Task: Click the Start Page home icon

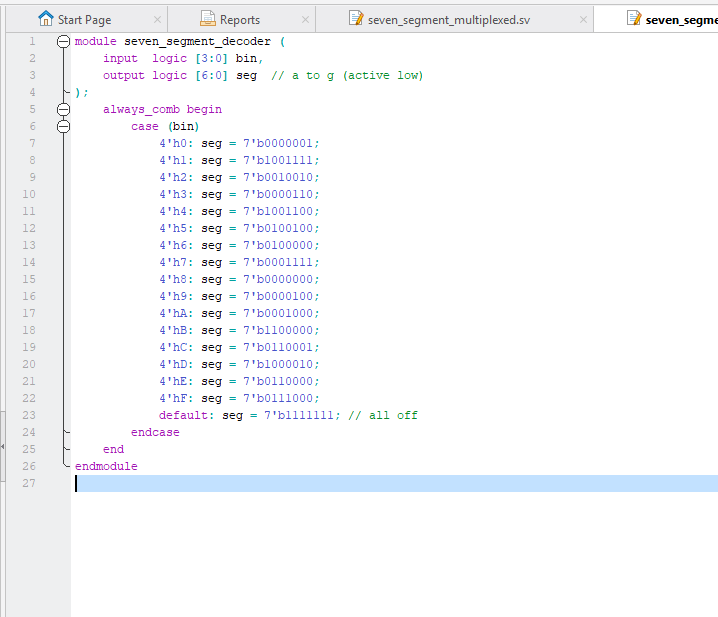Action: tap(46, 19)
